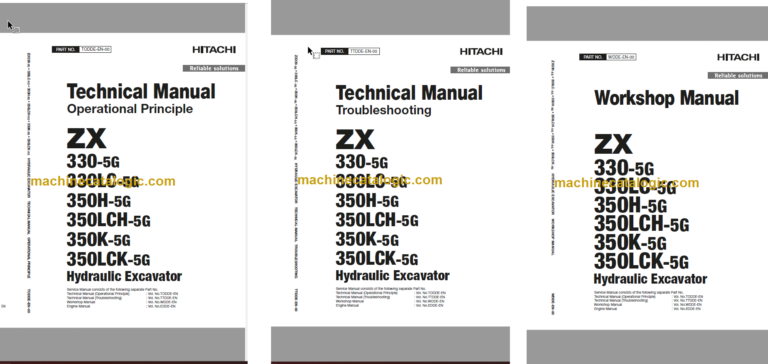
Task: Click the large ZX text on Troubleshooting cover
Action: (x=355, y=140)
